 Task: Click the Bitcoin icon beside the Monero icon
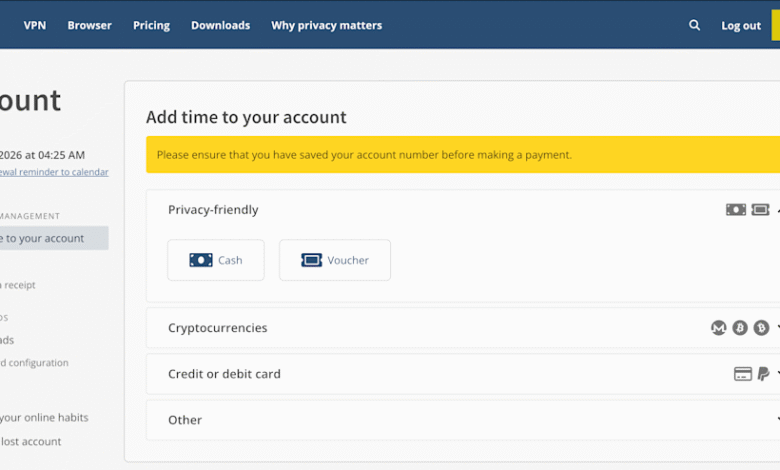coord(740,328)
